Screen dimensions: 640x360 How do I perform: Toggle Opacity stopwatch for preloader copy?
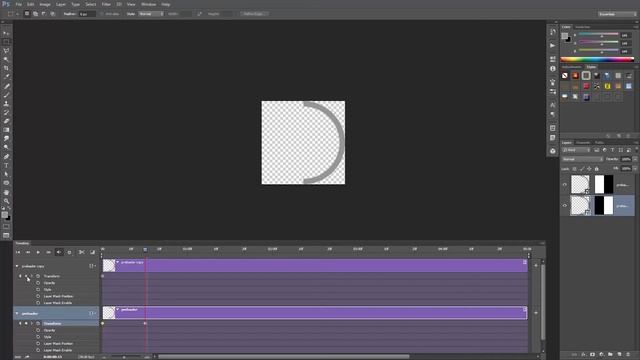pyautogui.click(x=38, y=283)
